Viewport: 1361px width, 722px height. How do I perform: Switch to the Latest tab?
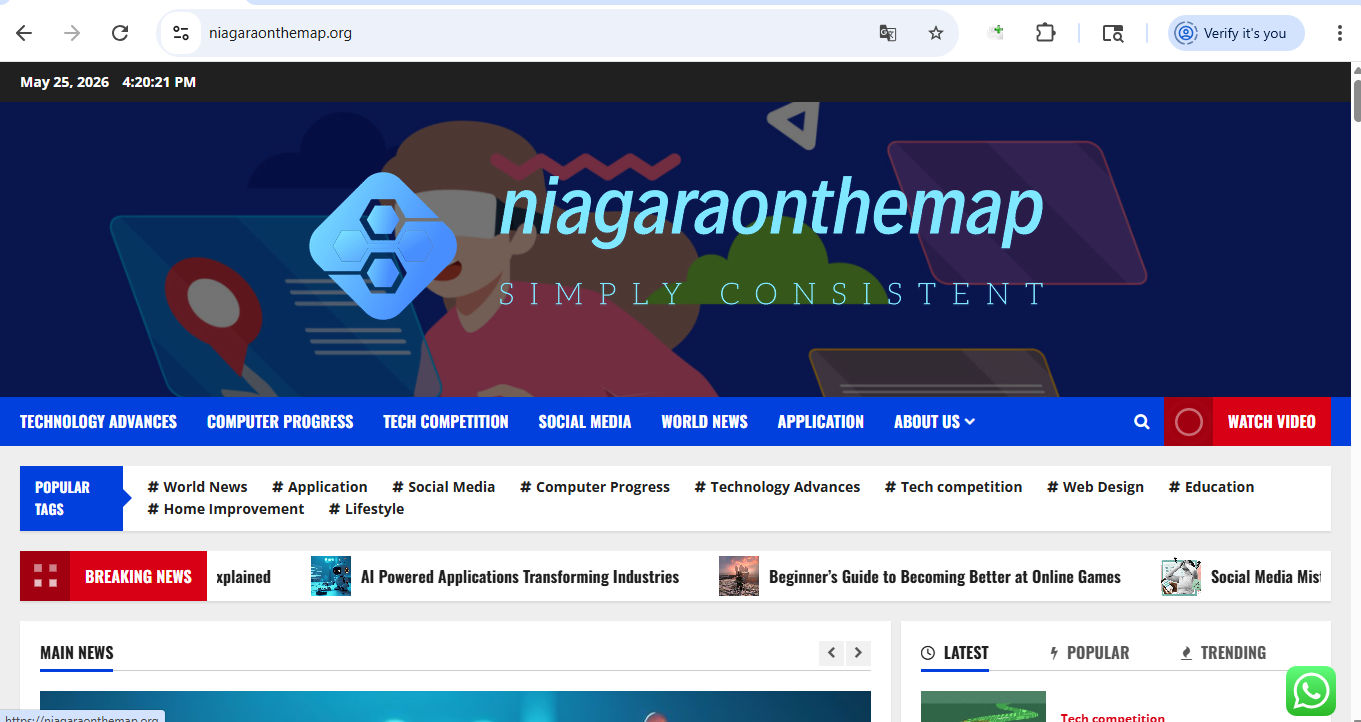[x=955, y=653]
